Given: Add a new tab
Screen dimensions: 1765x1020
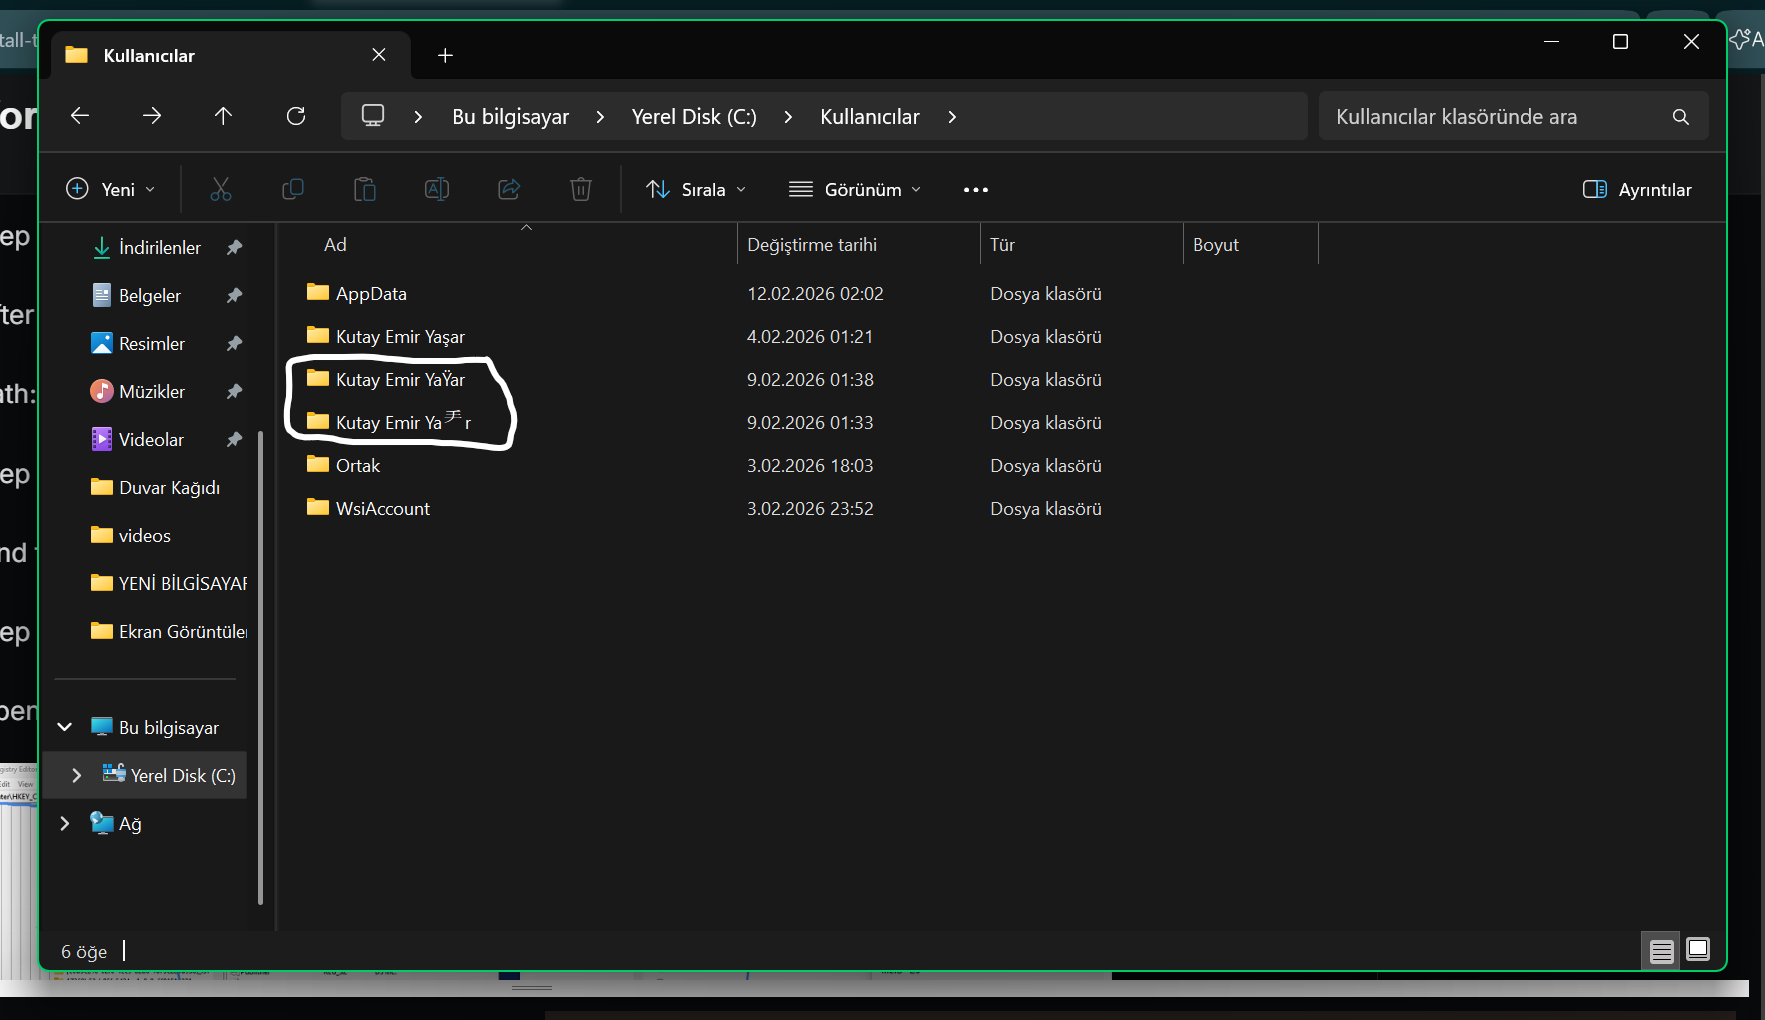Looking at the screenshot, I should [446, 56].
